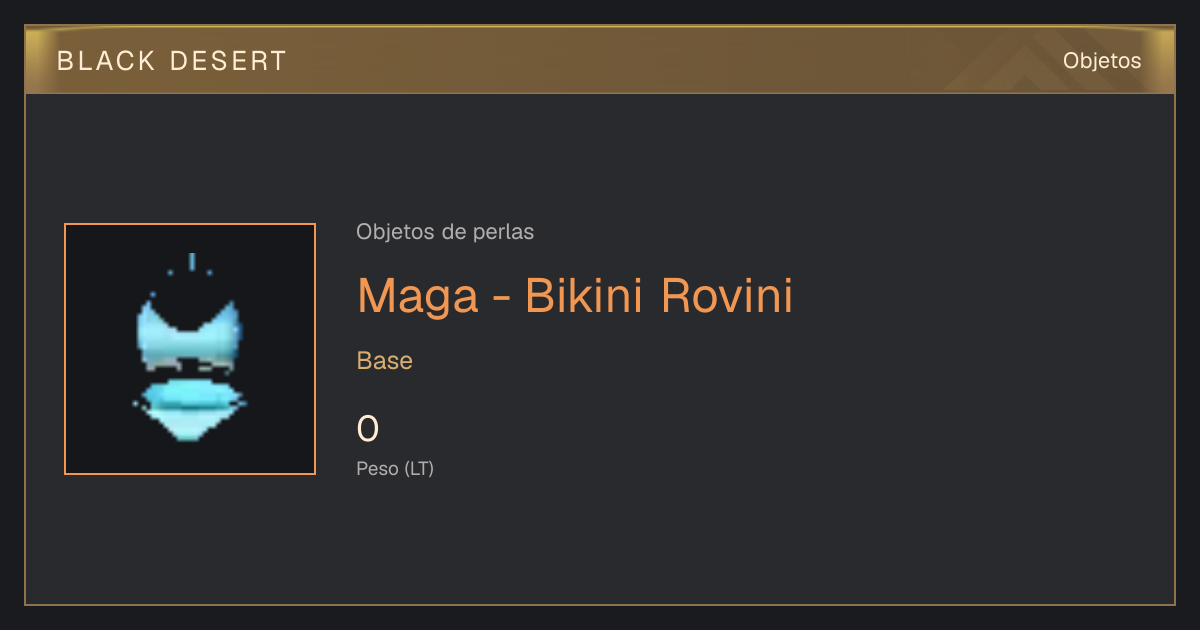The height and width of the screenshot is (630, 1200).
Task: Select the Base grade label
Action: (385, 361)
